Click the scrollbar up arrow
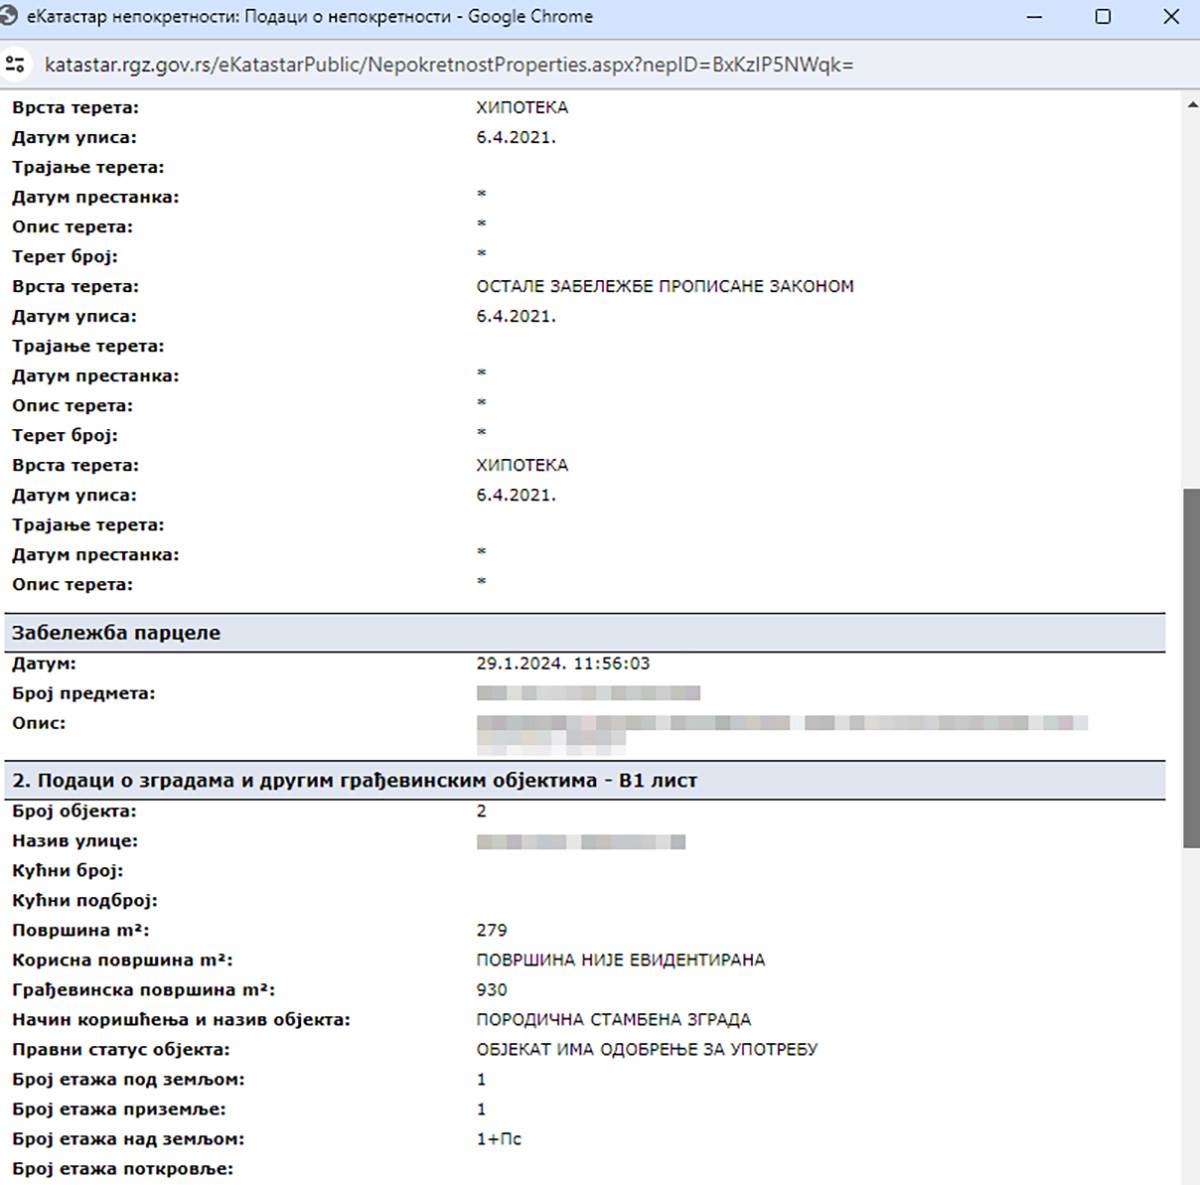This screenshot has width=1200, height=1185. click(x=1191, y=104)
